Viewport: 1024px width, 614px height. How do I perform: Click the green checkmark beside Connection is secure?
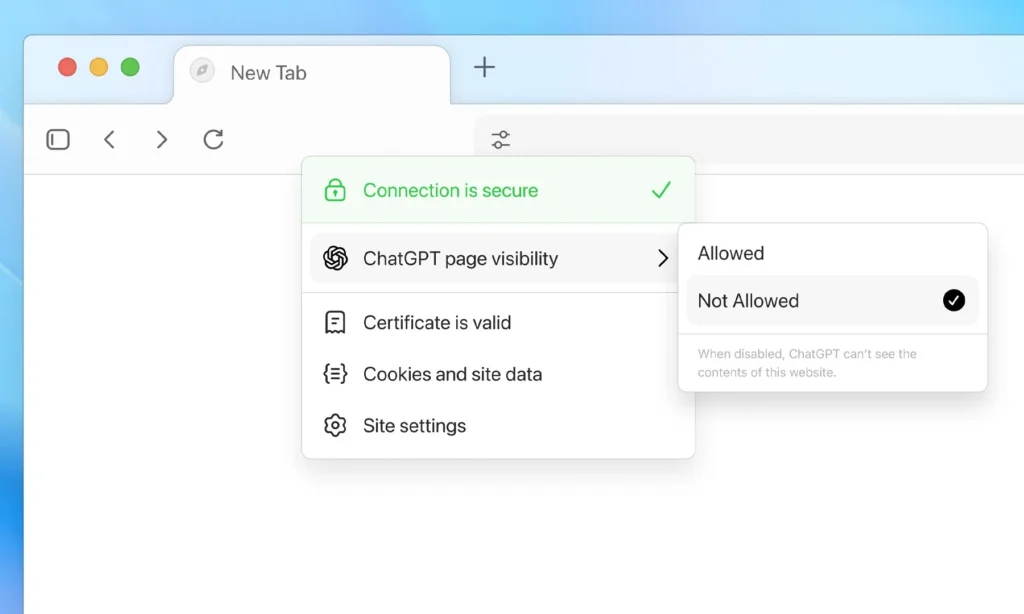click(x=660, y=189)
